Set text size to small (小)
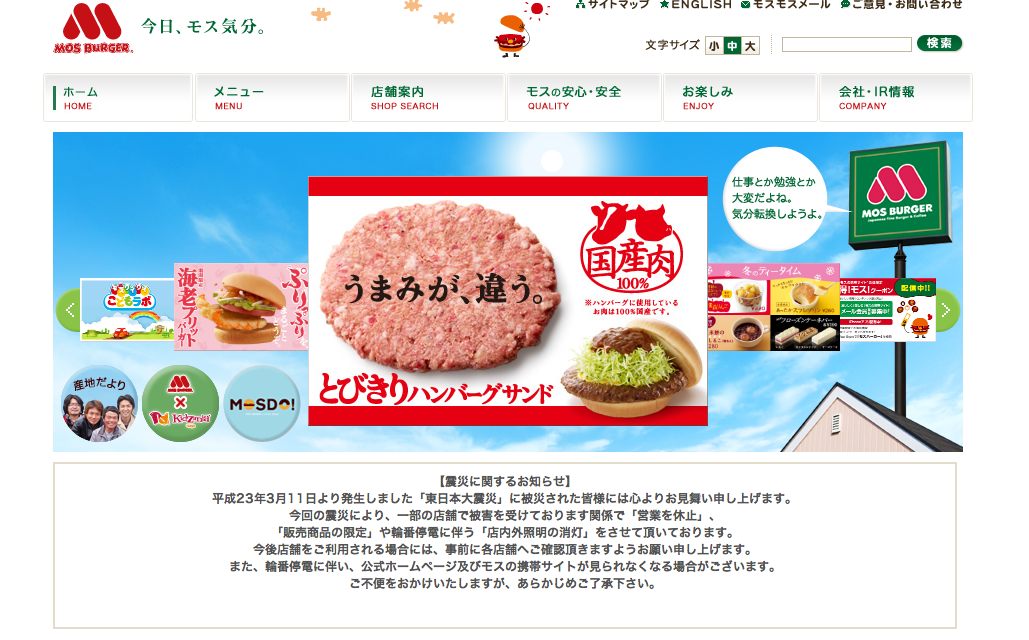Image resolution: width=1029 pixels, height=640 pixels. pyautogui.click(x=714, y=45)
